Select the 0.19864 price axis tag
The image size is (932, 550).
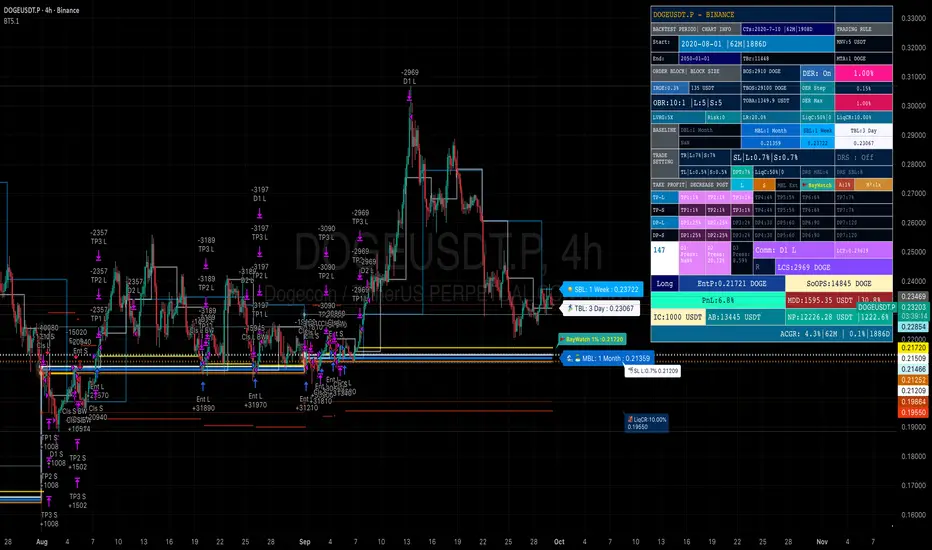(x=913, y=402)
